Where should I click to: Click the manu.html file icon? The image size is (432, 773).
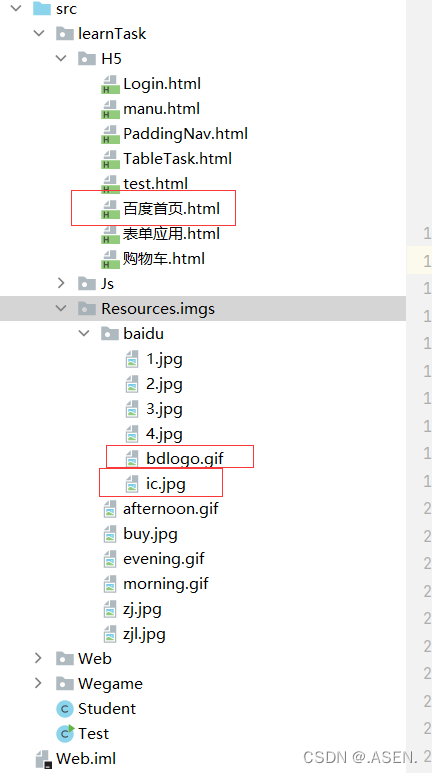click(110, 109)
